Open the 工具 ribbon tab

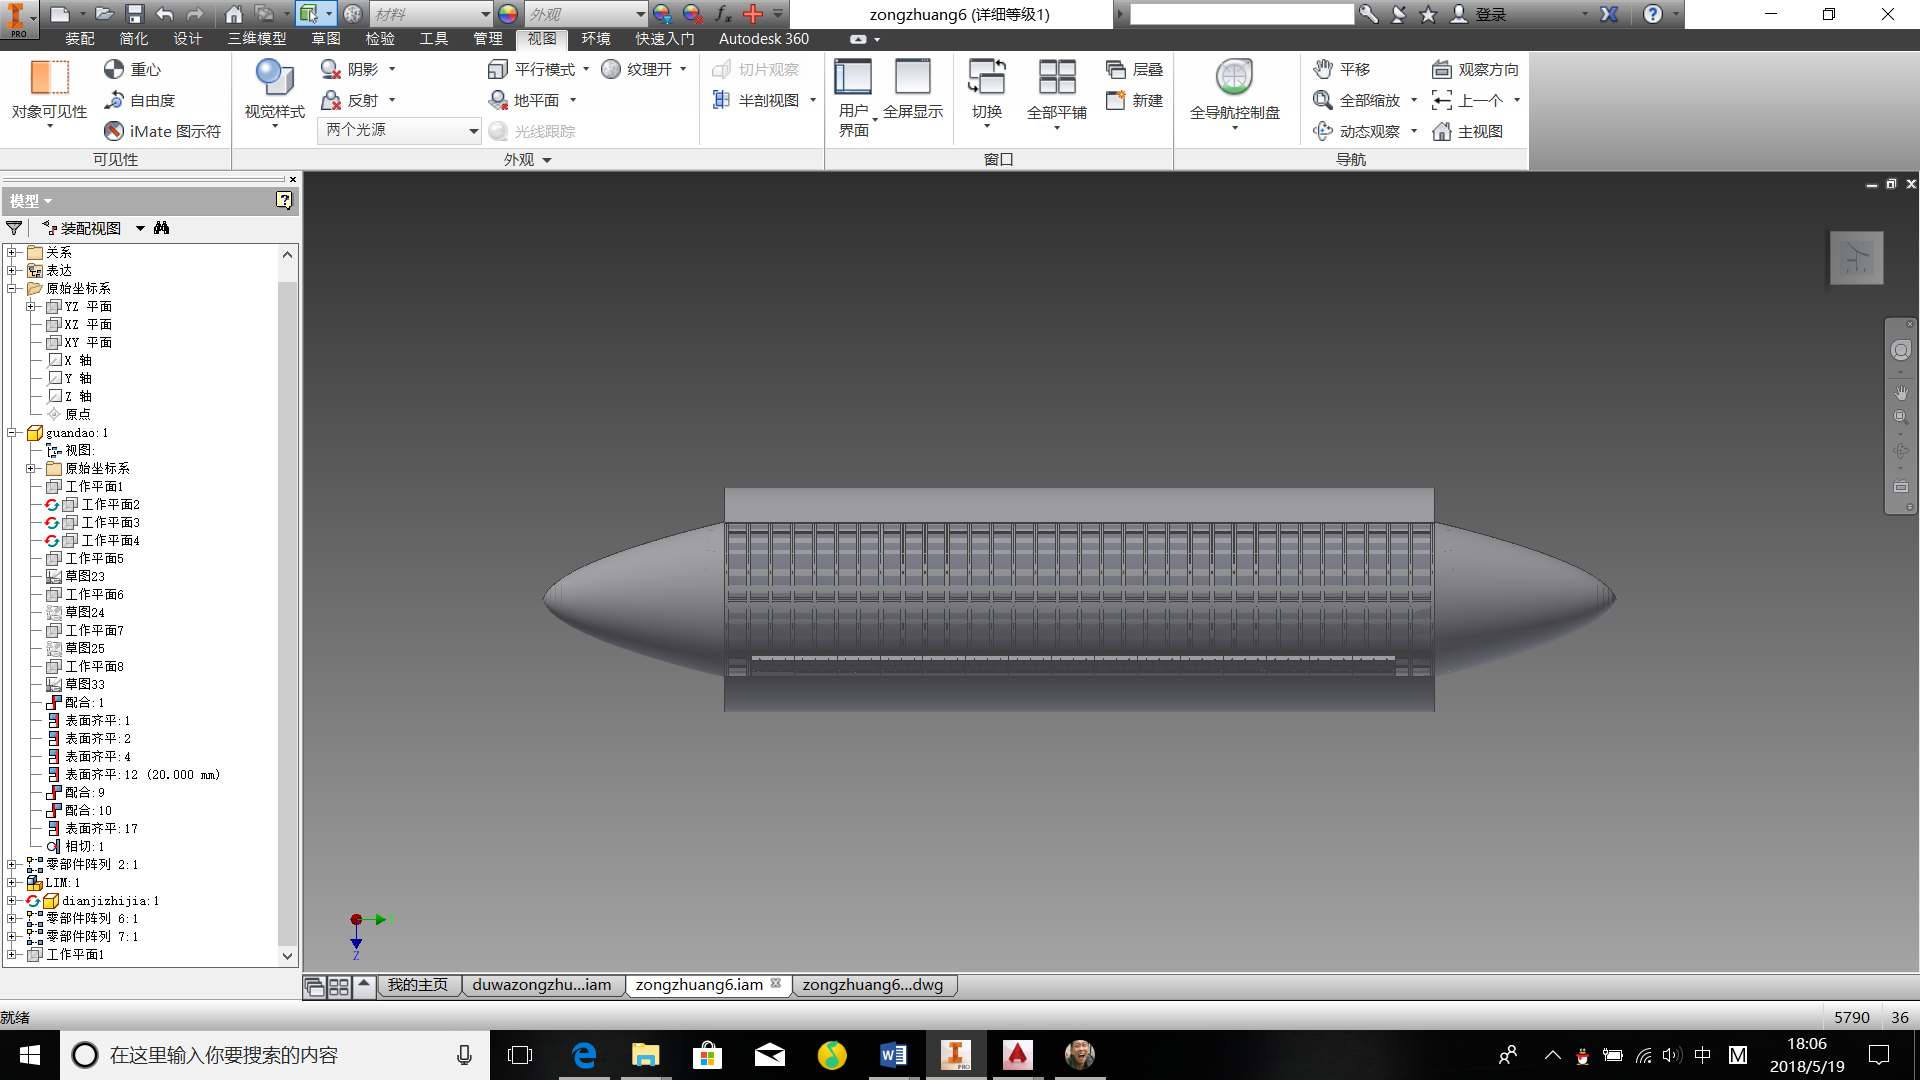(x=433, y=39)
